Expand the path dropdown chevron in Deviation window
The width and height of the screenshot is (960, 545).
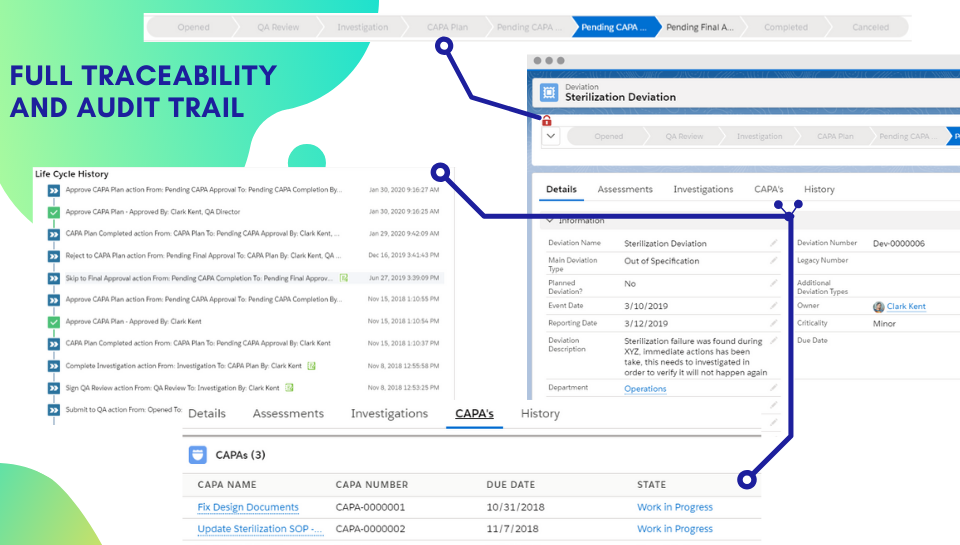551,136
